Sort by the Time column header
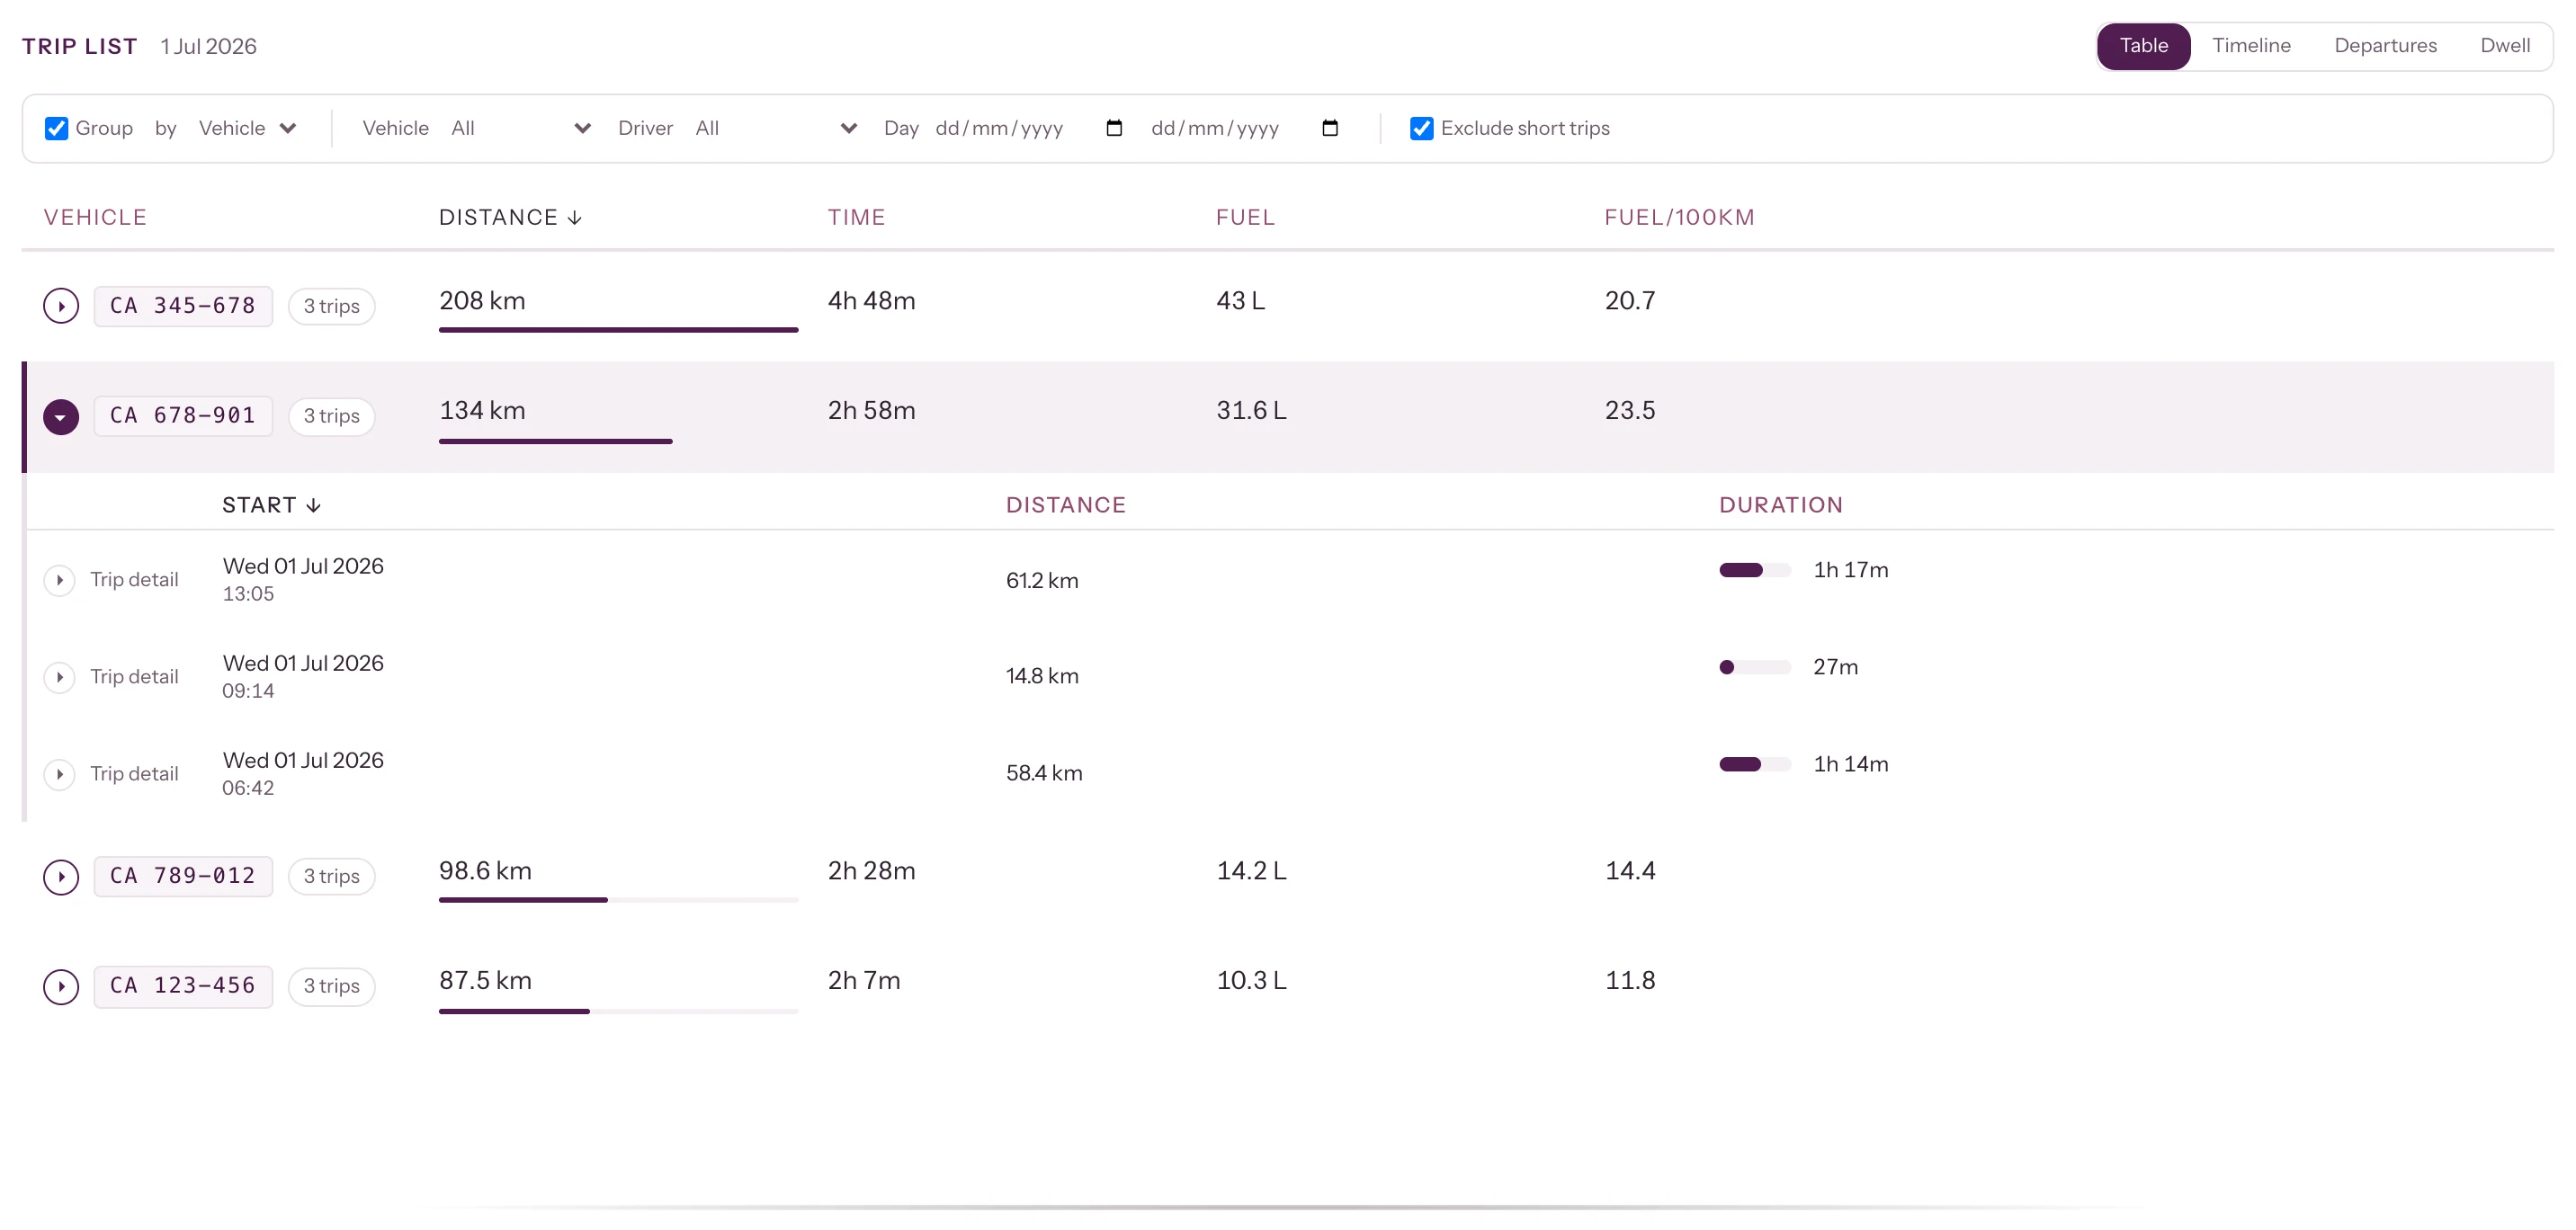The height and width of the screenshot is (1230, 2576). [856, 217]
